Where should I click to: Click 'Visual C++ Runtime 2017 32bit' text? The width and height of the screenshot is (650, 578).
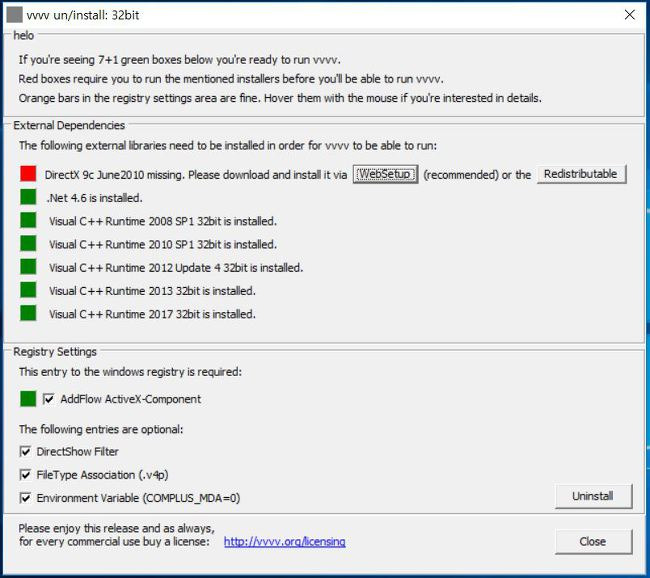[x=124, y=314]
